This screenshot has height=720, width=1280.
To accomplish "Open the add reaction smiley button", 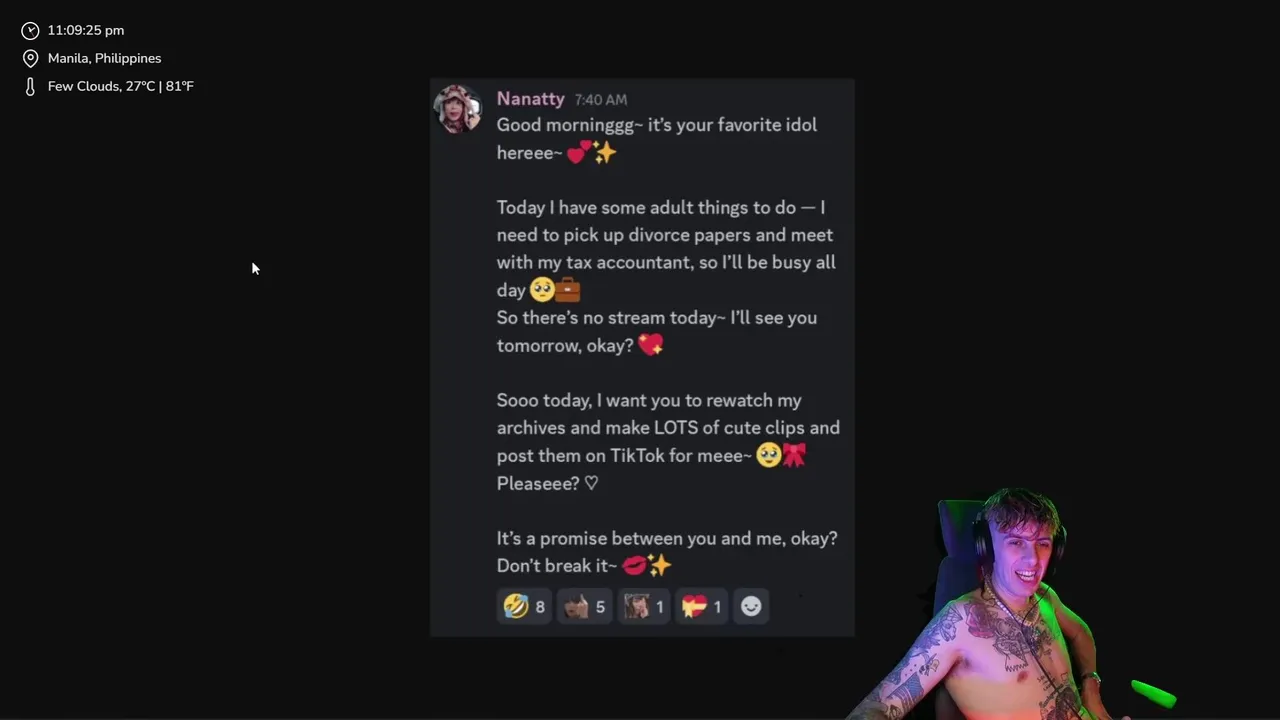I will pos(751,606).
